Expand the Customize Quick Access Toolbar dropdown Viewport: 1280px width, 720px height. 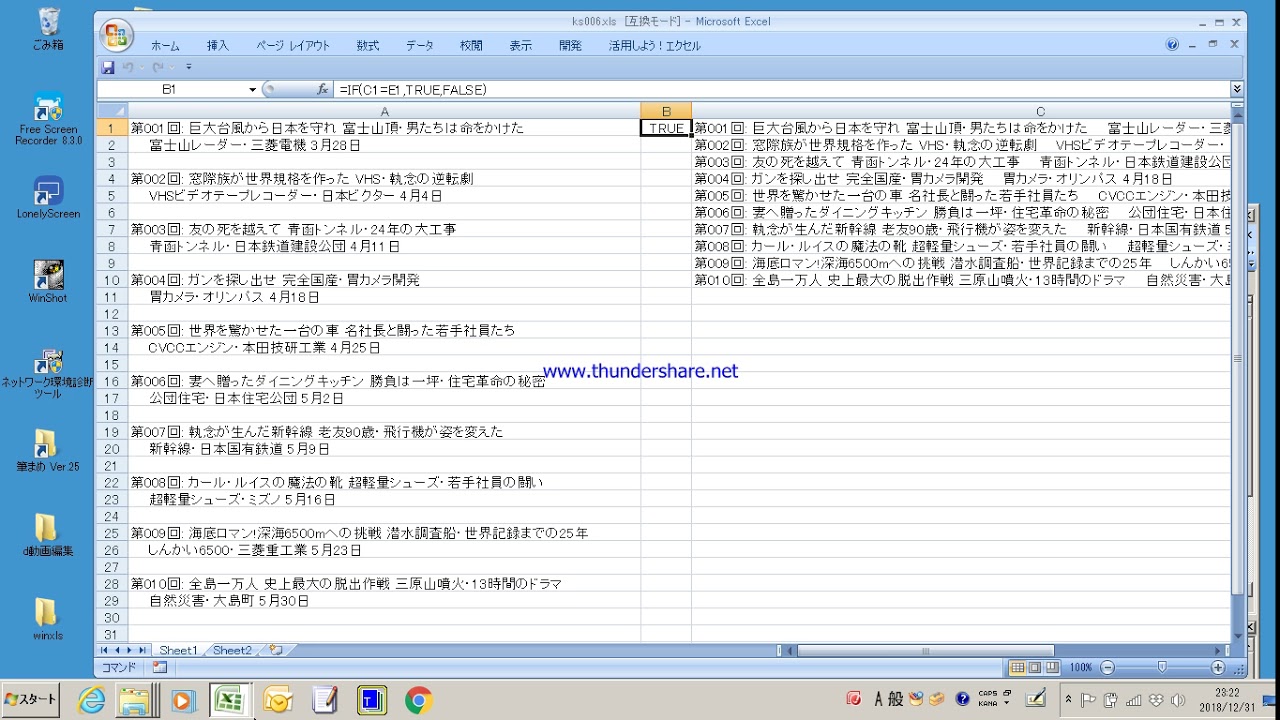pos(188,67)
